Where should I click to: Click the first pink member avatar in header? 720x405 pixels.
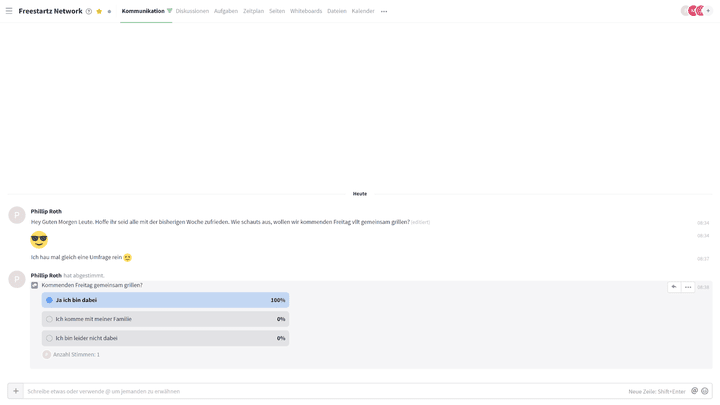(x=692, y=11)
